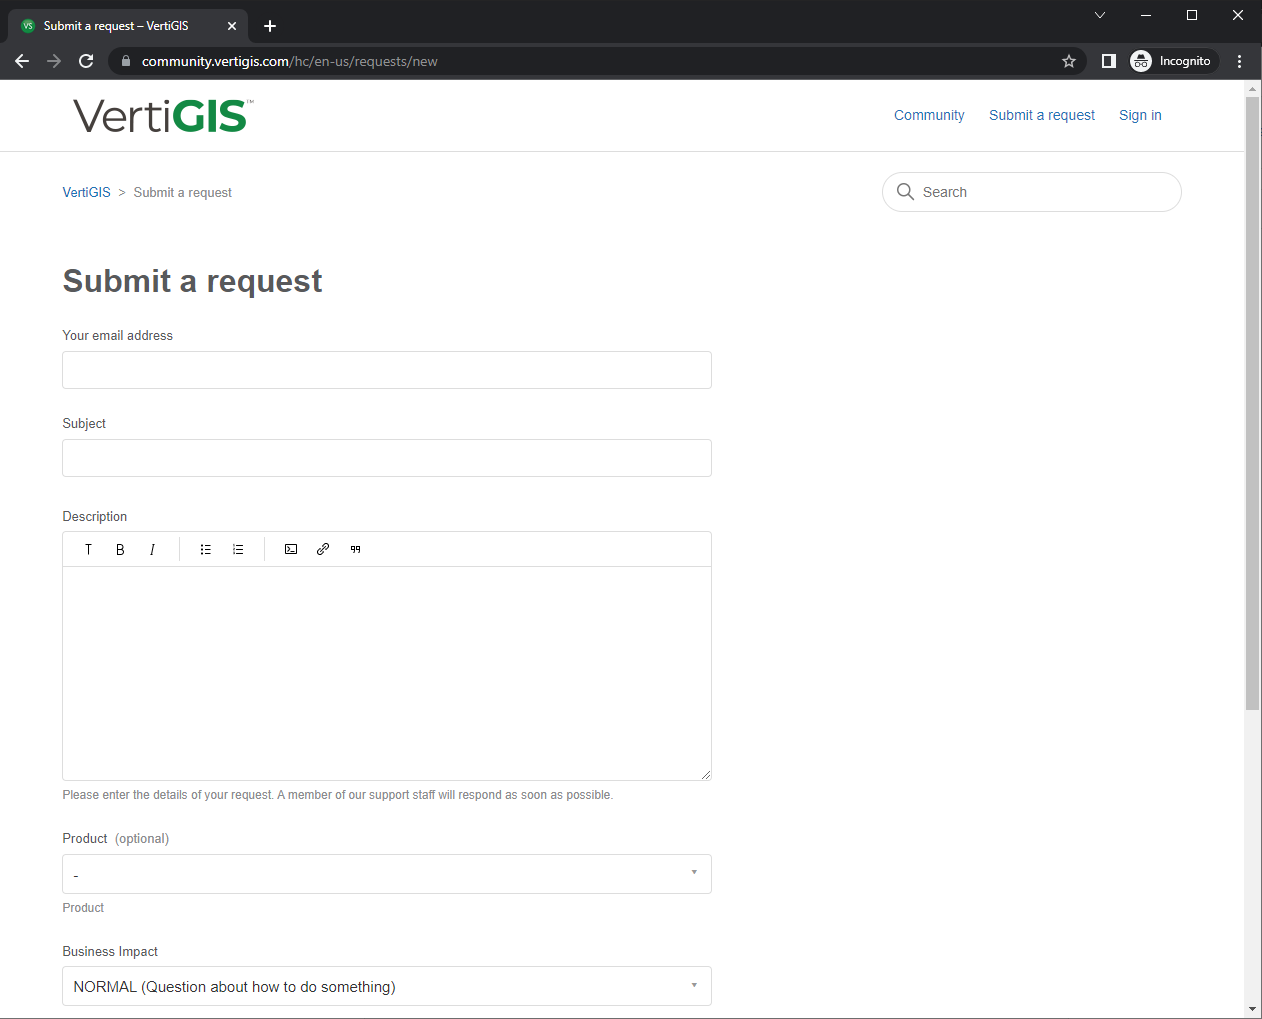
Task: Focus the Subject input field
Action: (387, 458)
